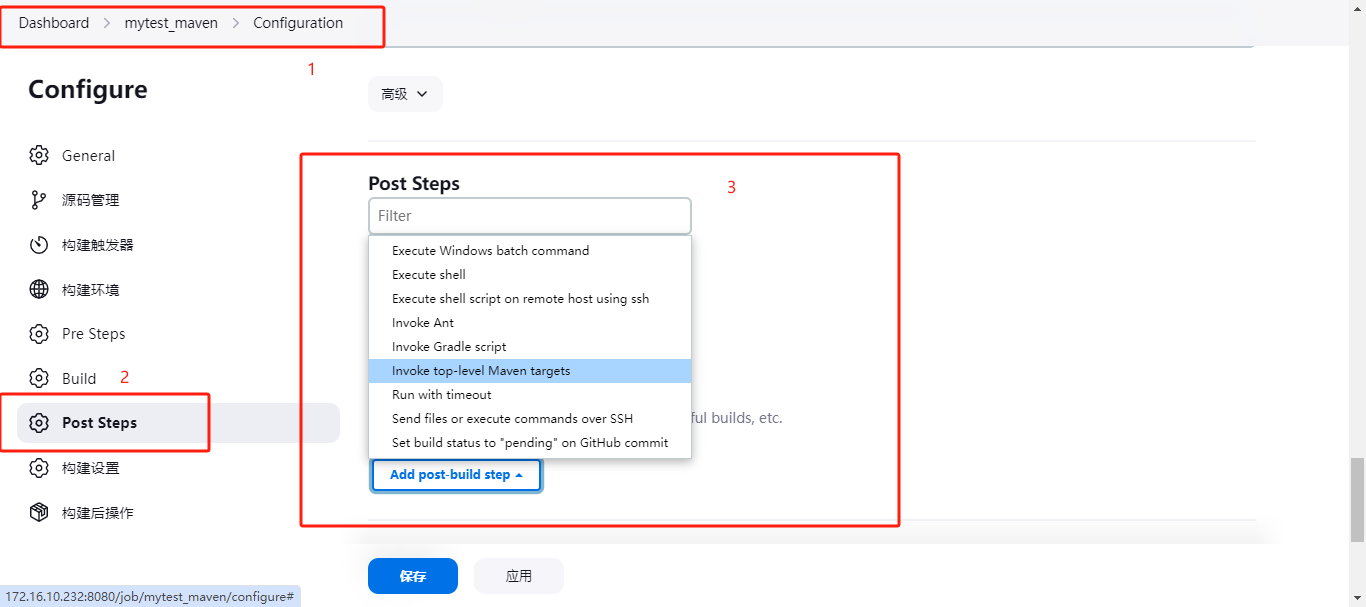
Task: Focus the Filter input field
Action: [529, 216]
